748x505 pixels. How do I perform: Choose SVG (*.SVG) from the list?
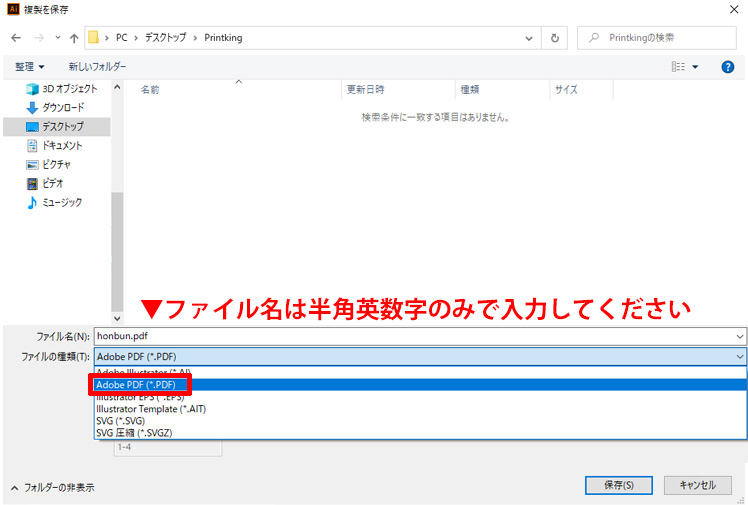[x=420, y=421]
